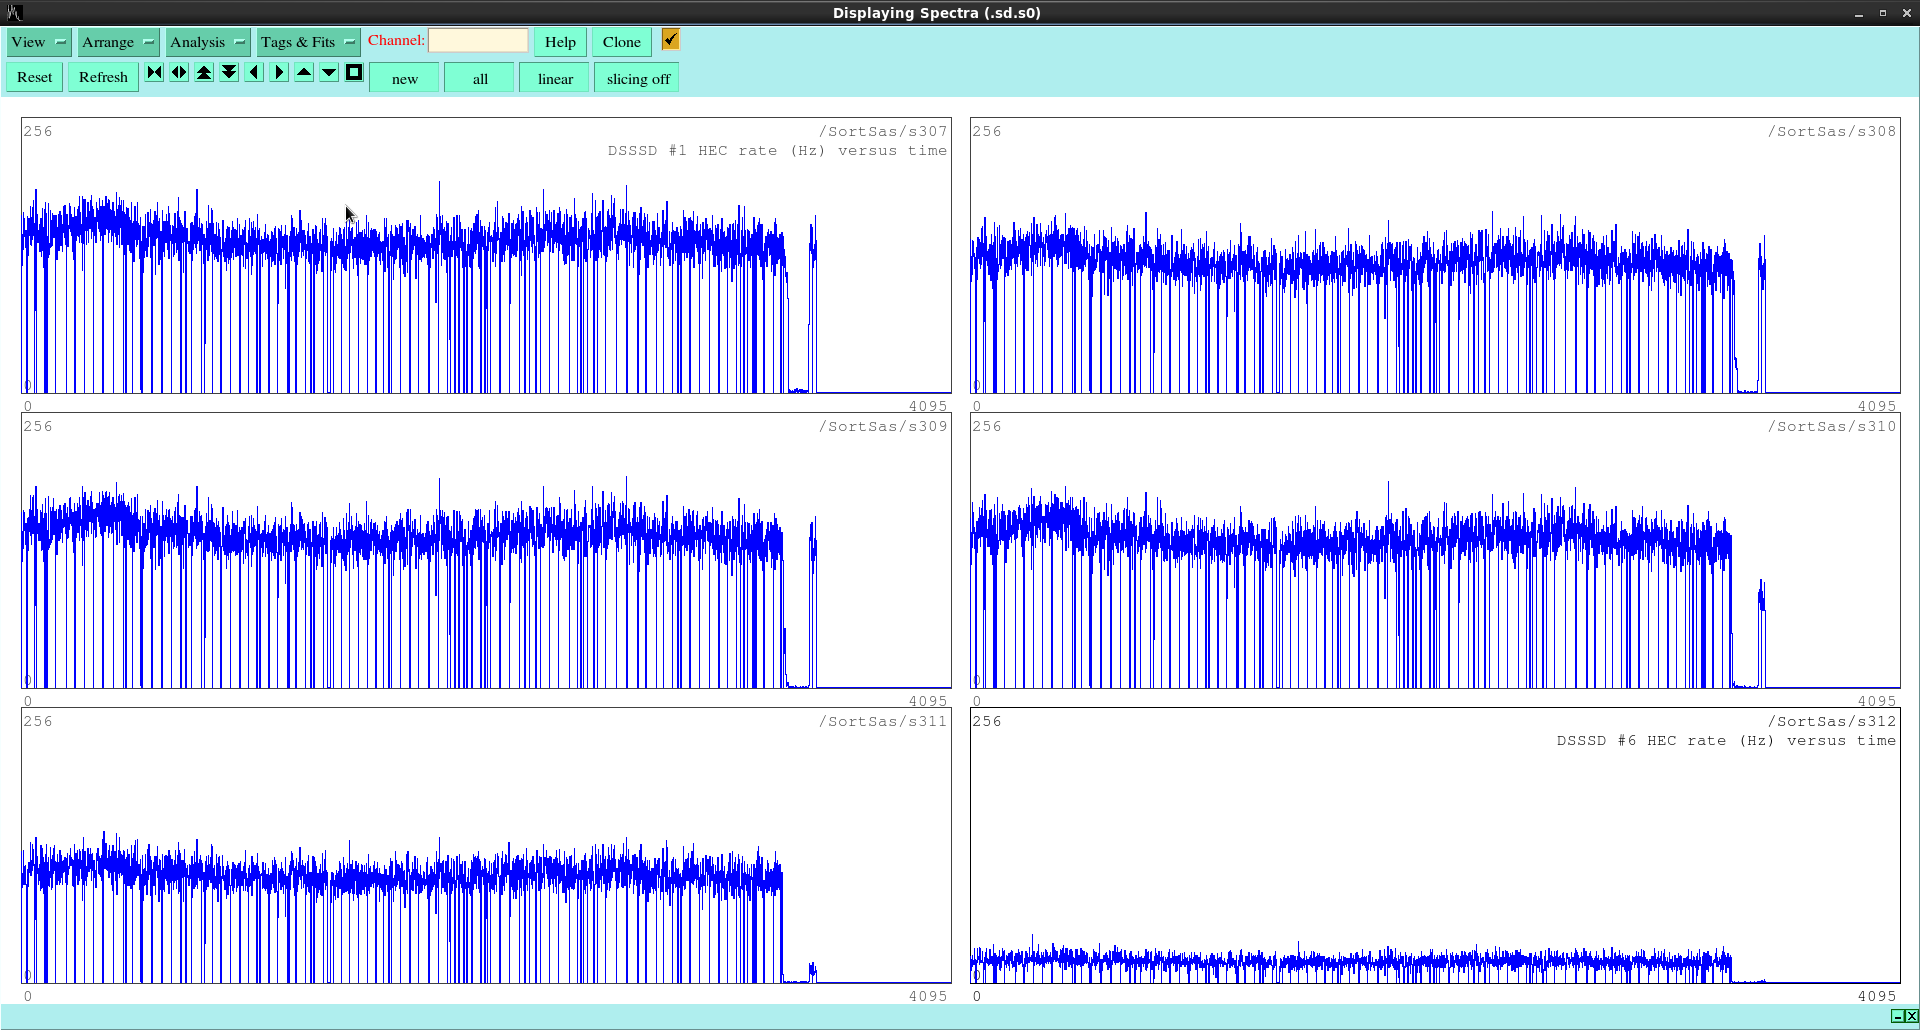Click the Reset button
The height and width of the screenshot is (1030, 1920).
coord(34,77)
